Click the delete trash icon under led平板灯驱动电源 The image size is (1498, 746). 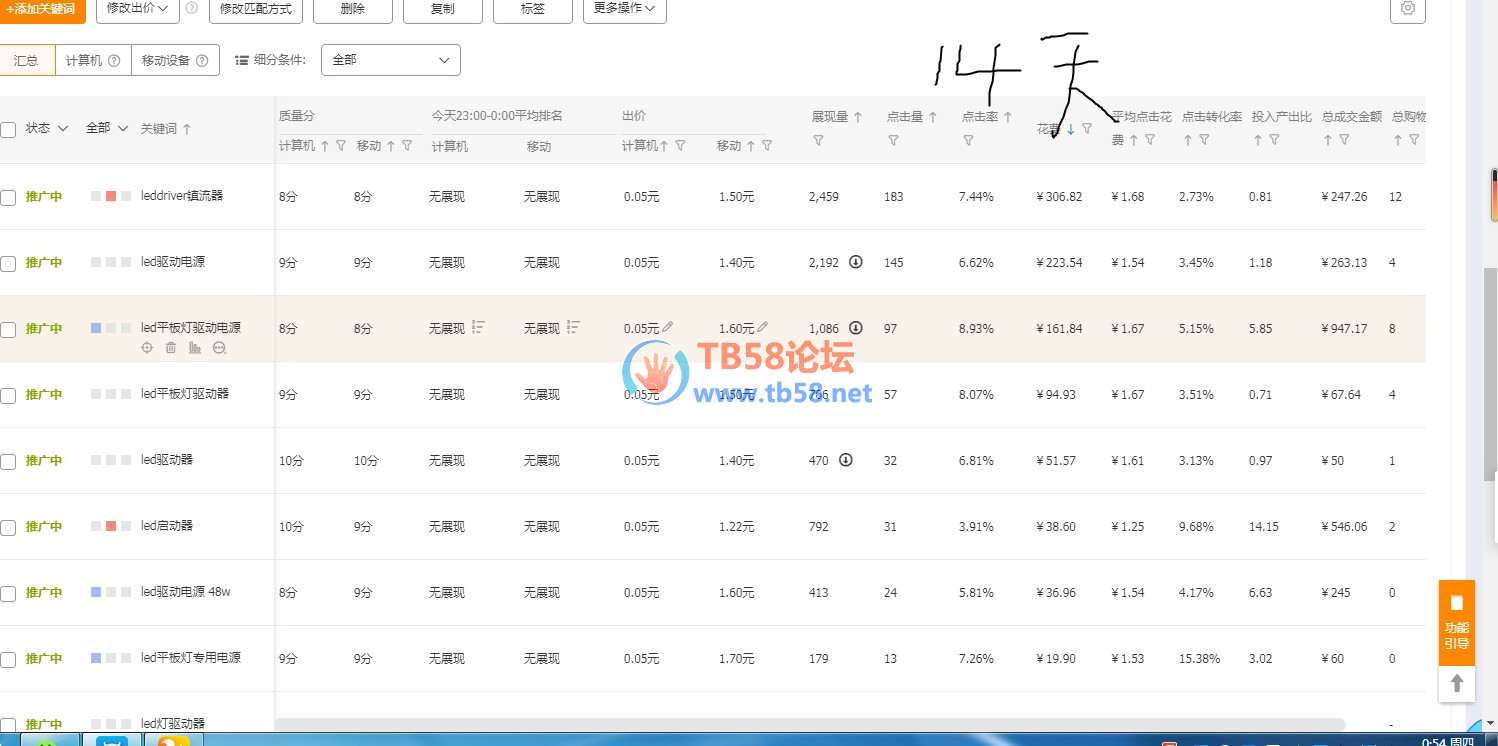tap(171, 348)
